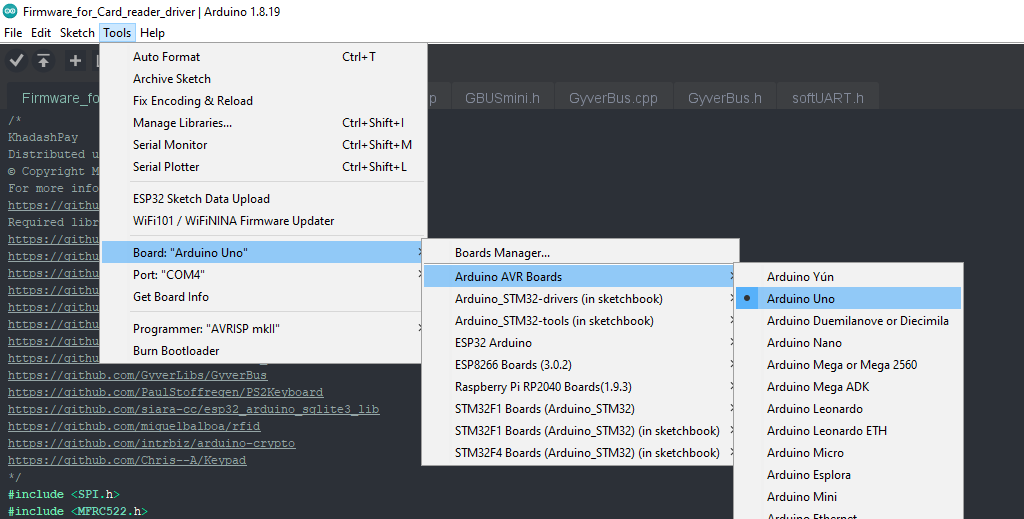Select the Arduino Leonardo board
Screen dimensions: 1024x519
click(848, 409)
